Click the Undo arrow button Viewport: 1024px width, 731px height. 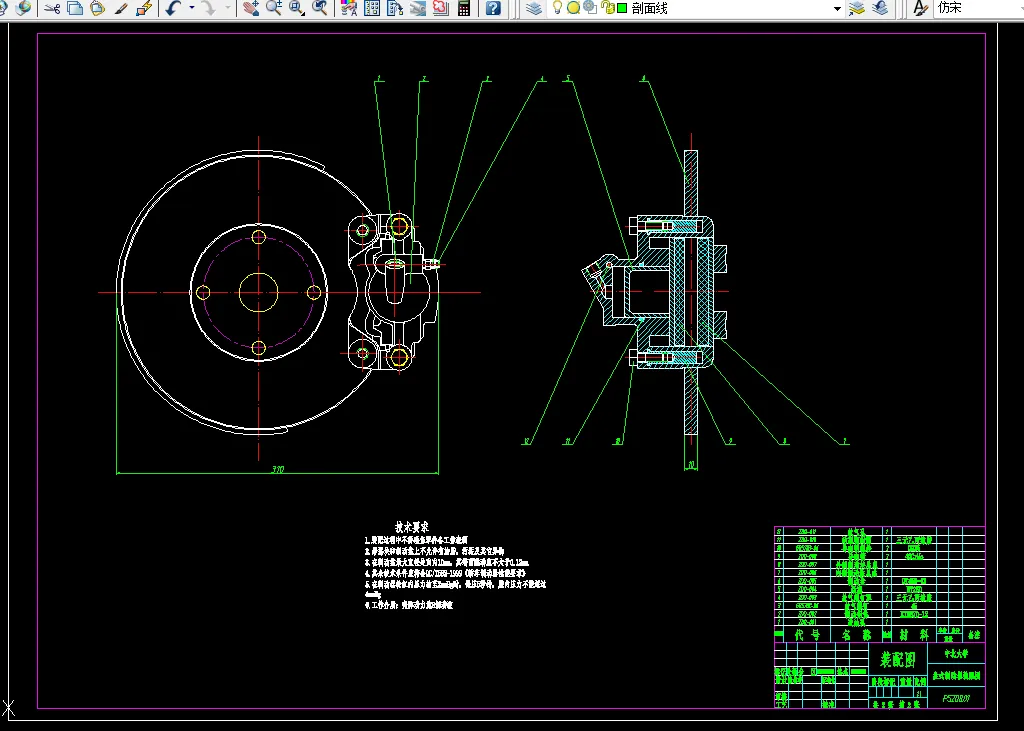point(172,8)
